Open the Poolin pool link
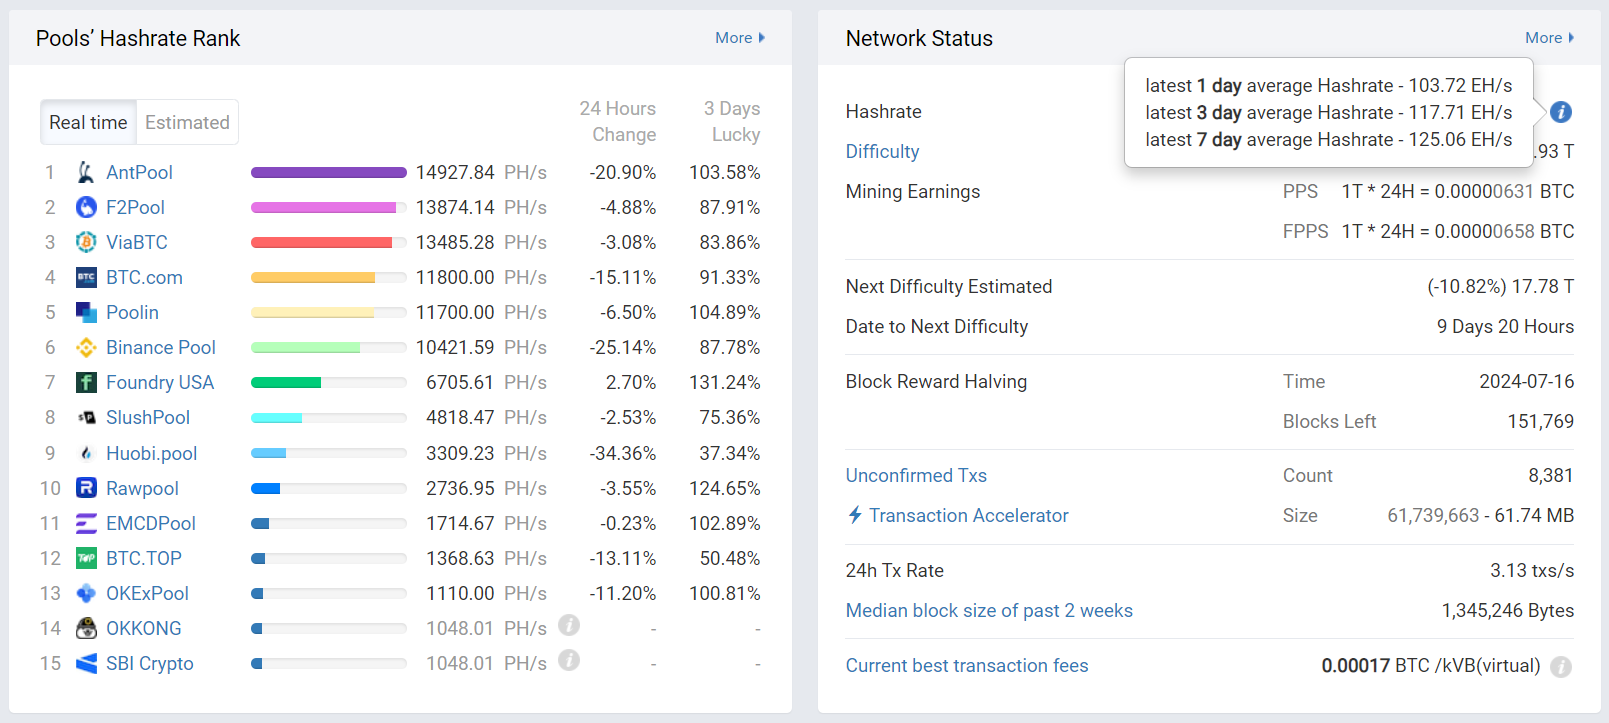The image size is (1609, 723). pyautogui.click(x=132, y=312)
